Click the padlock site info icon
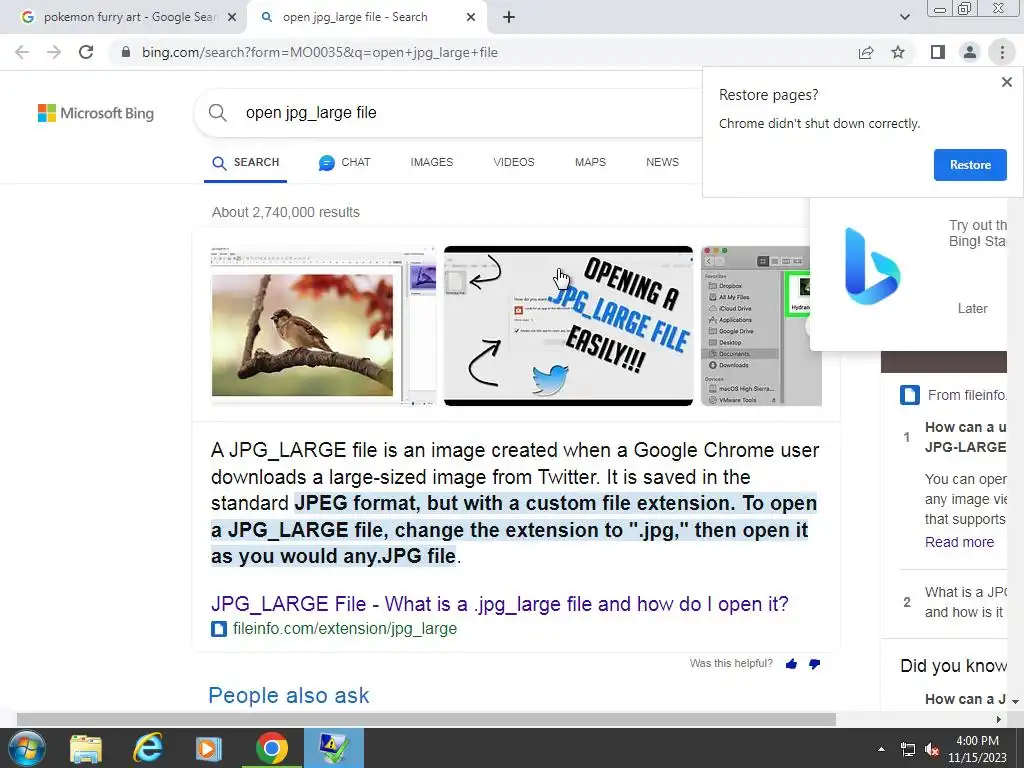The width and height of the screenshot is (1024, 768). tap(126, 52)
